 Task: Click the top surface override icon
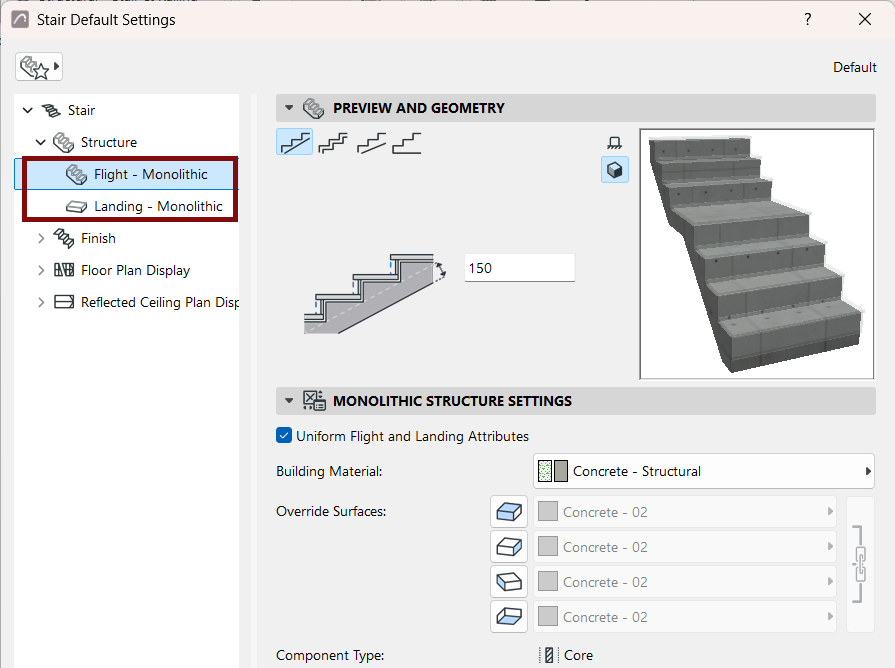pos(509,512)
